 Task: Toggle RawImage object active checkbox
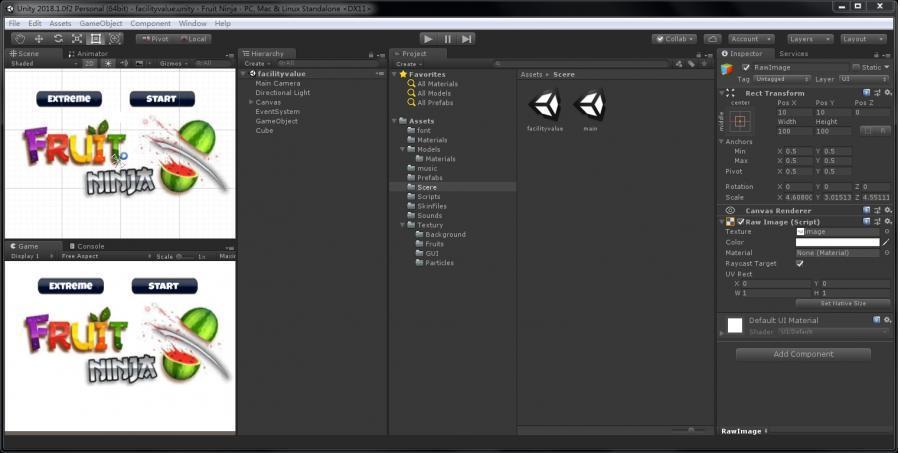(746, 67)
